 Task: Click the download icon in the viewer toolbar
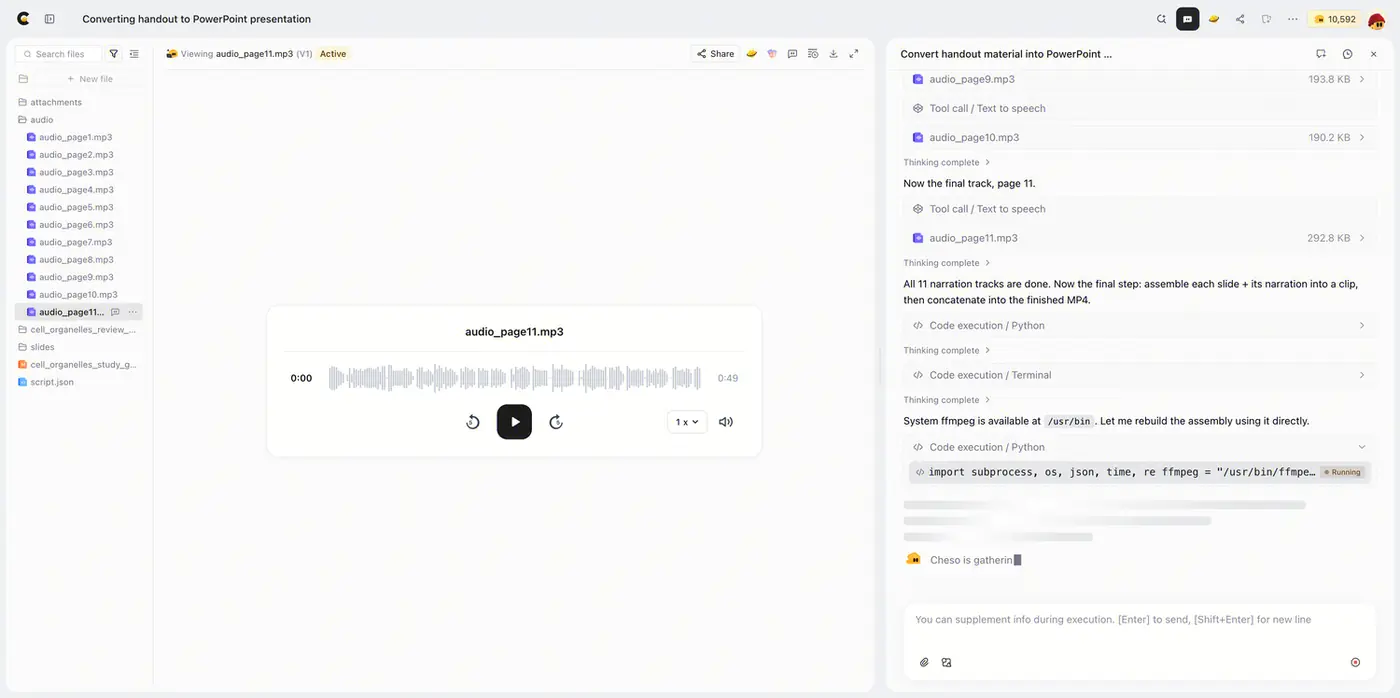[x=833, y=54]
